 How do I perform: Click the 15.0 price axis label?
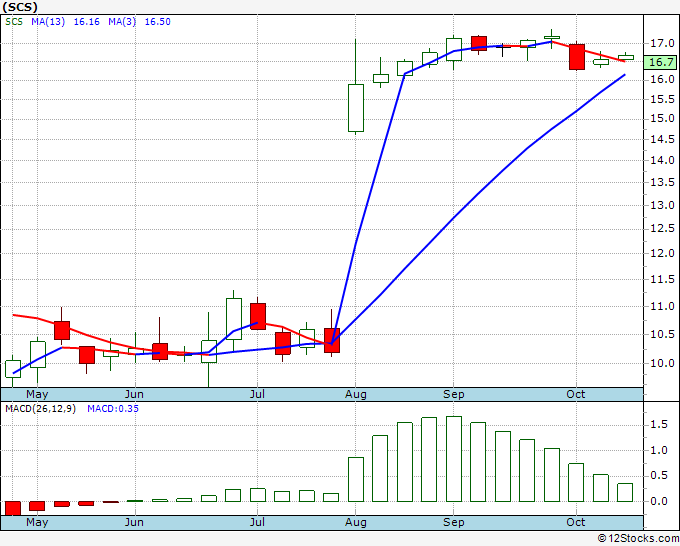pos(662,118)
